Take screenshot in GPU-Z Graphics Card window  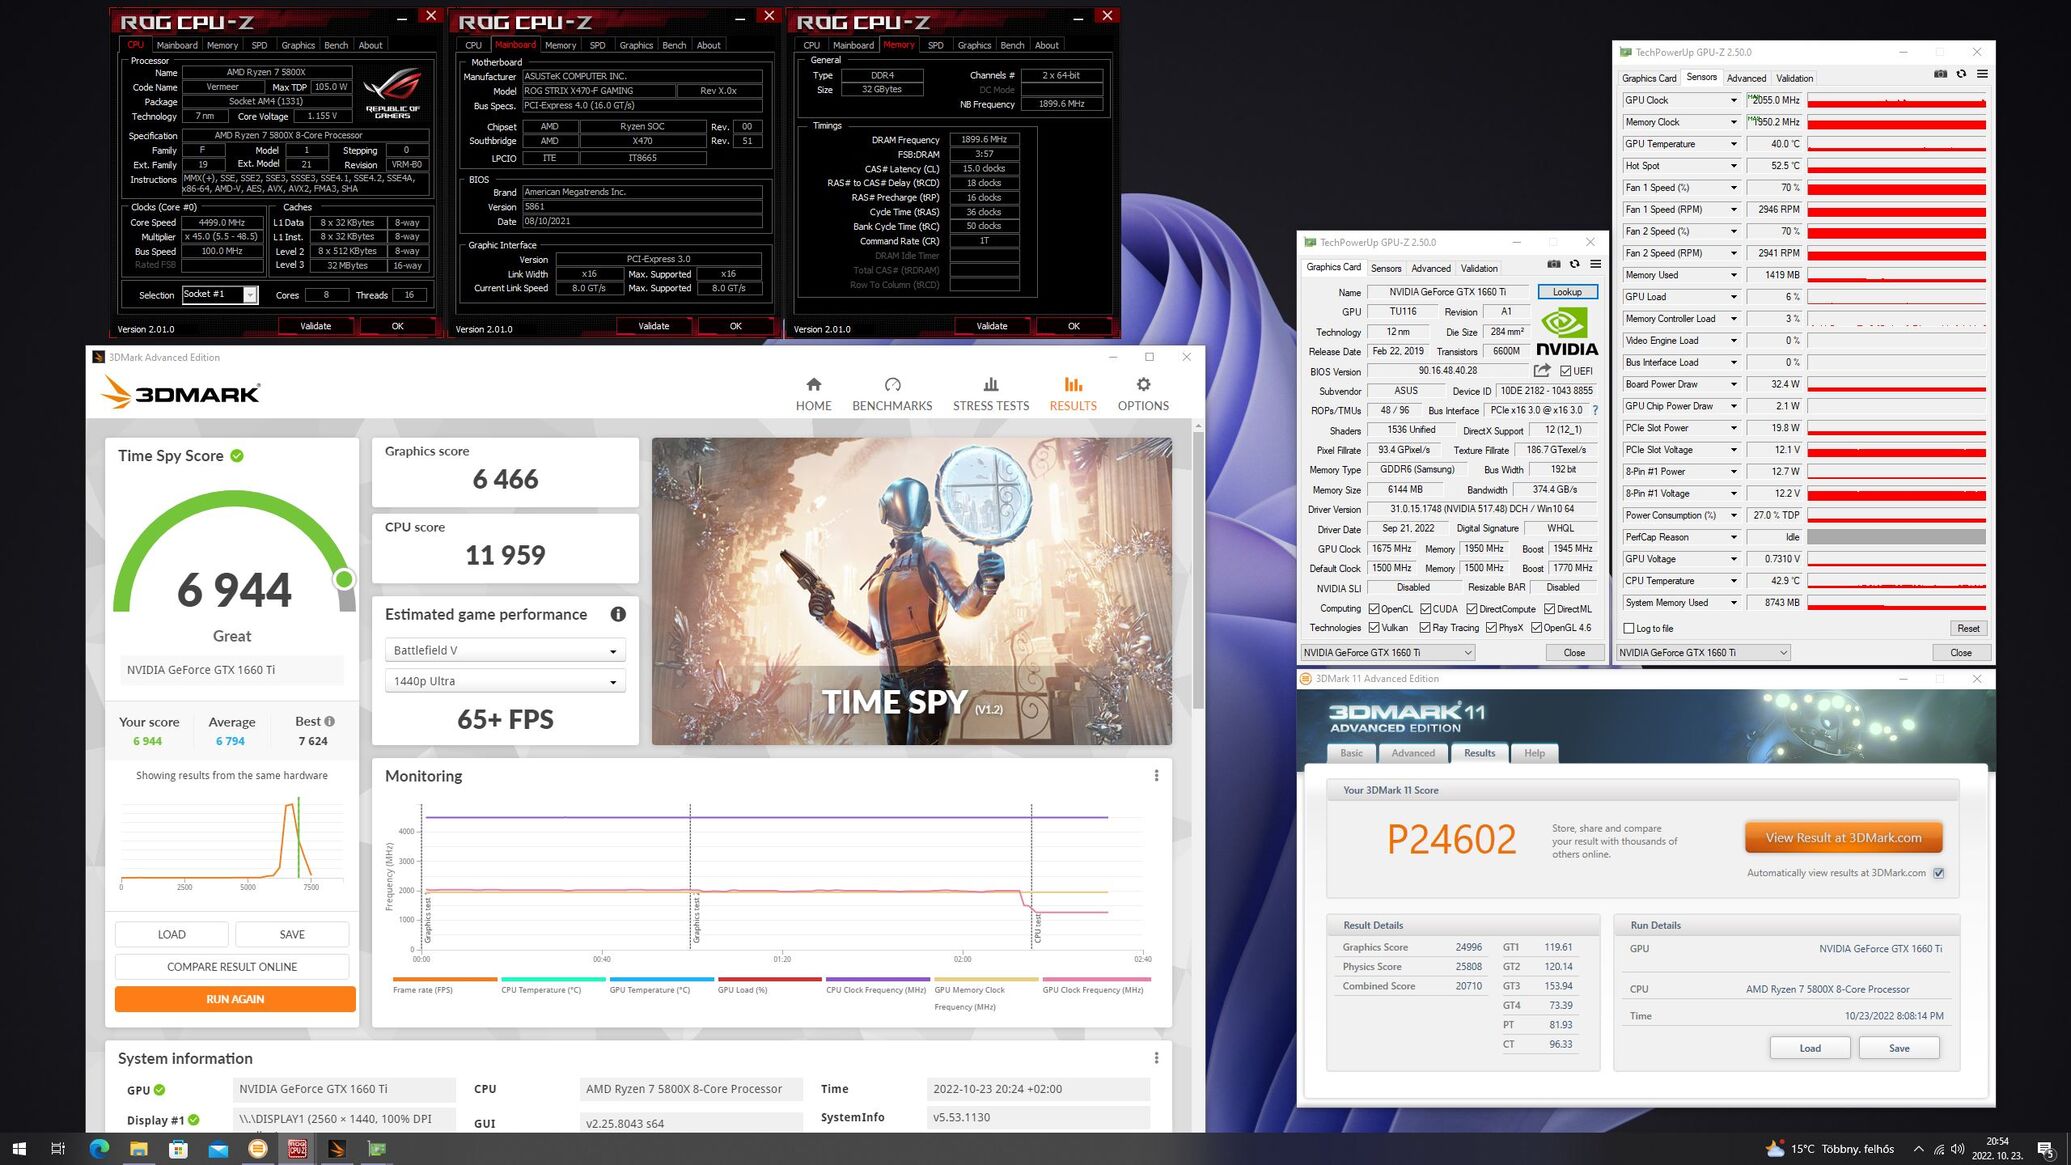tap(1553, 264)
